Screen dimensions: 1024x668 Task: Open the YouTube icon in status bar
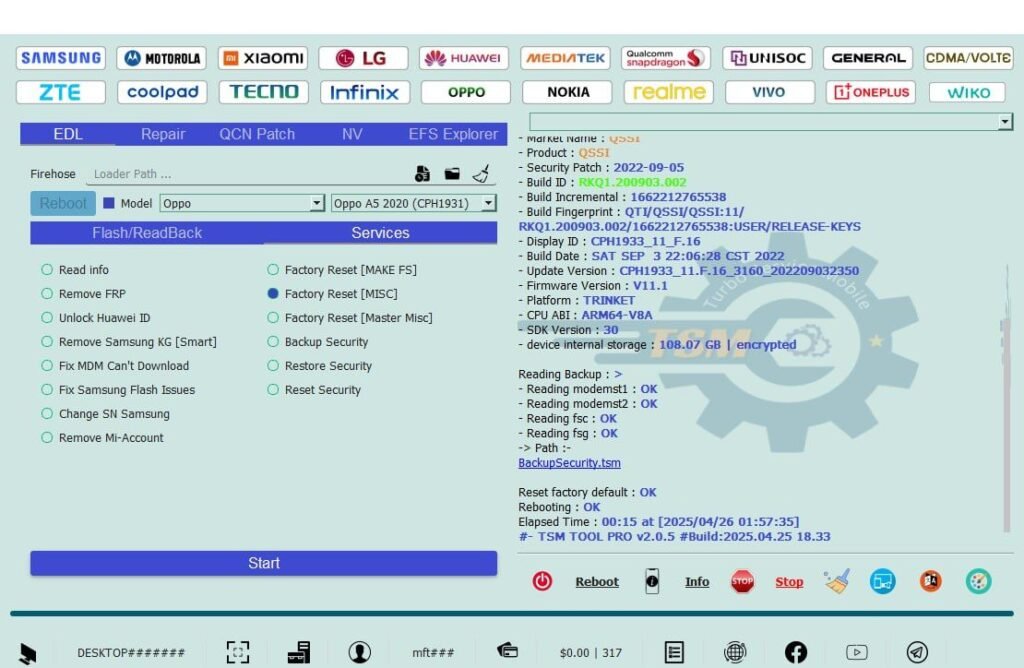coord(857,652)
